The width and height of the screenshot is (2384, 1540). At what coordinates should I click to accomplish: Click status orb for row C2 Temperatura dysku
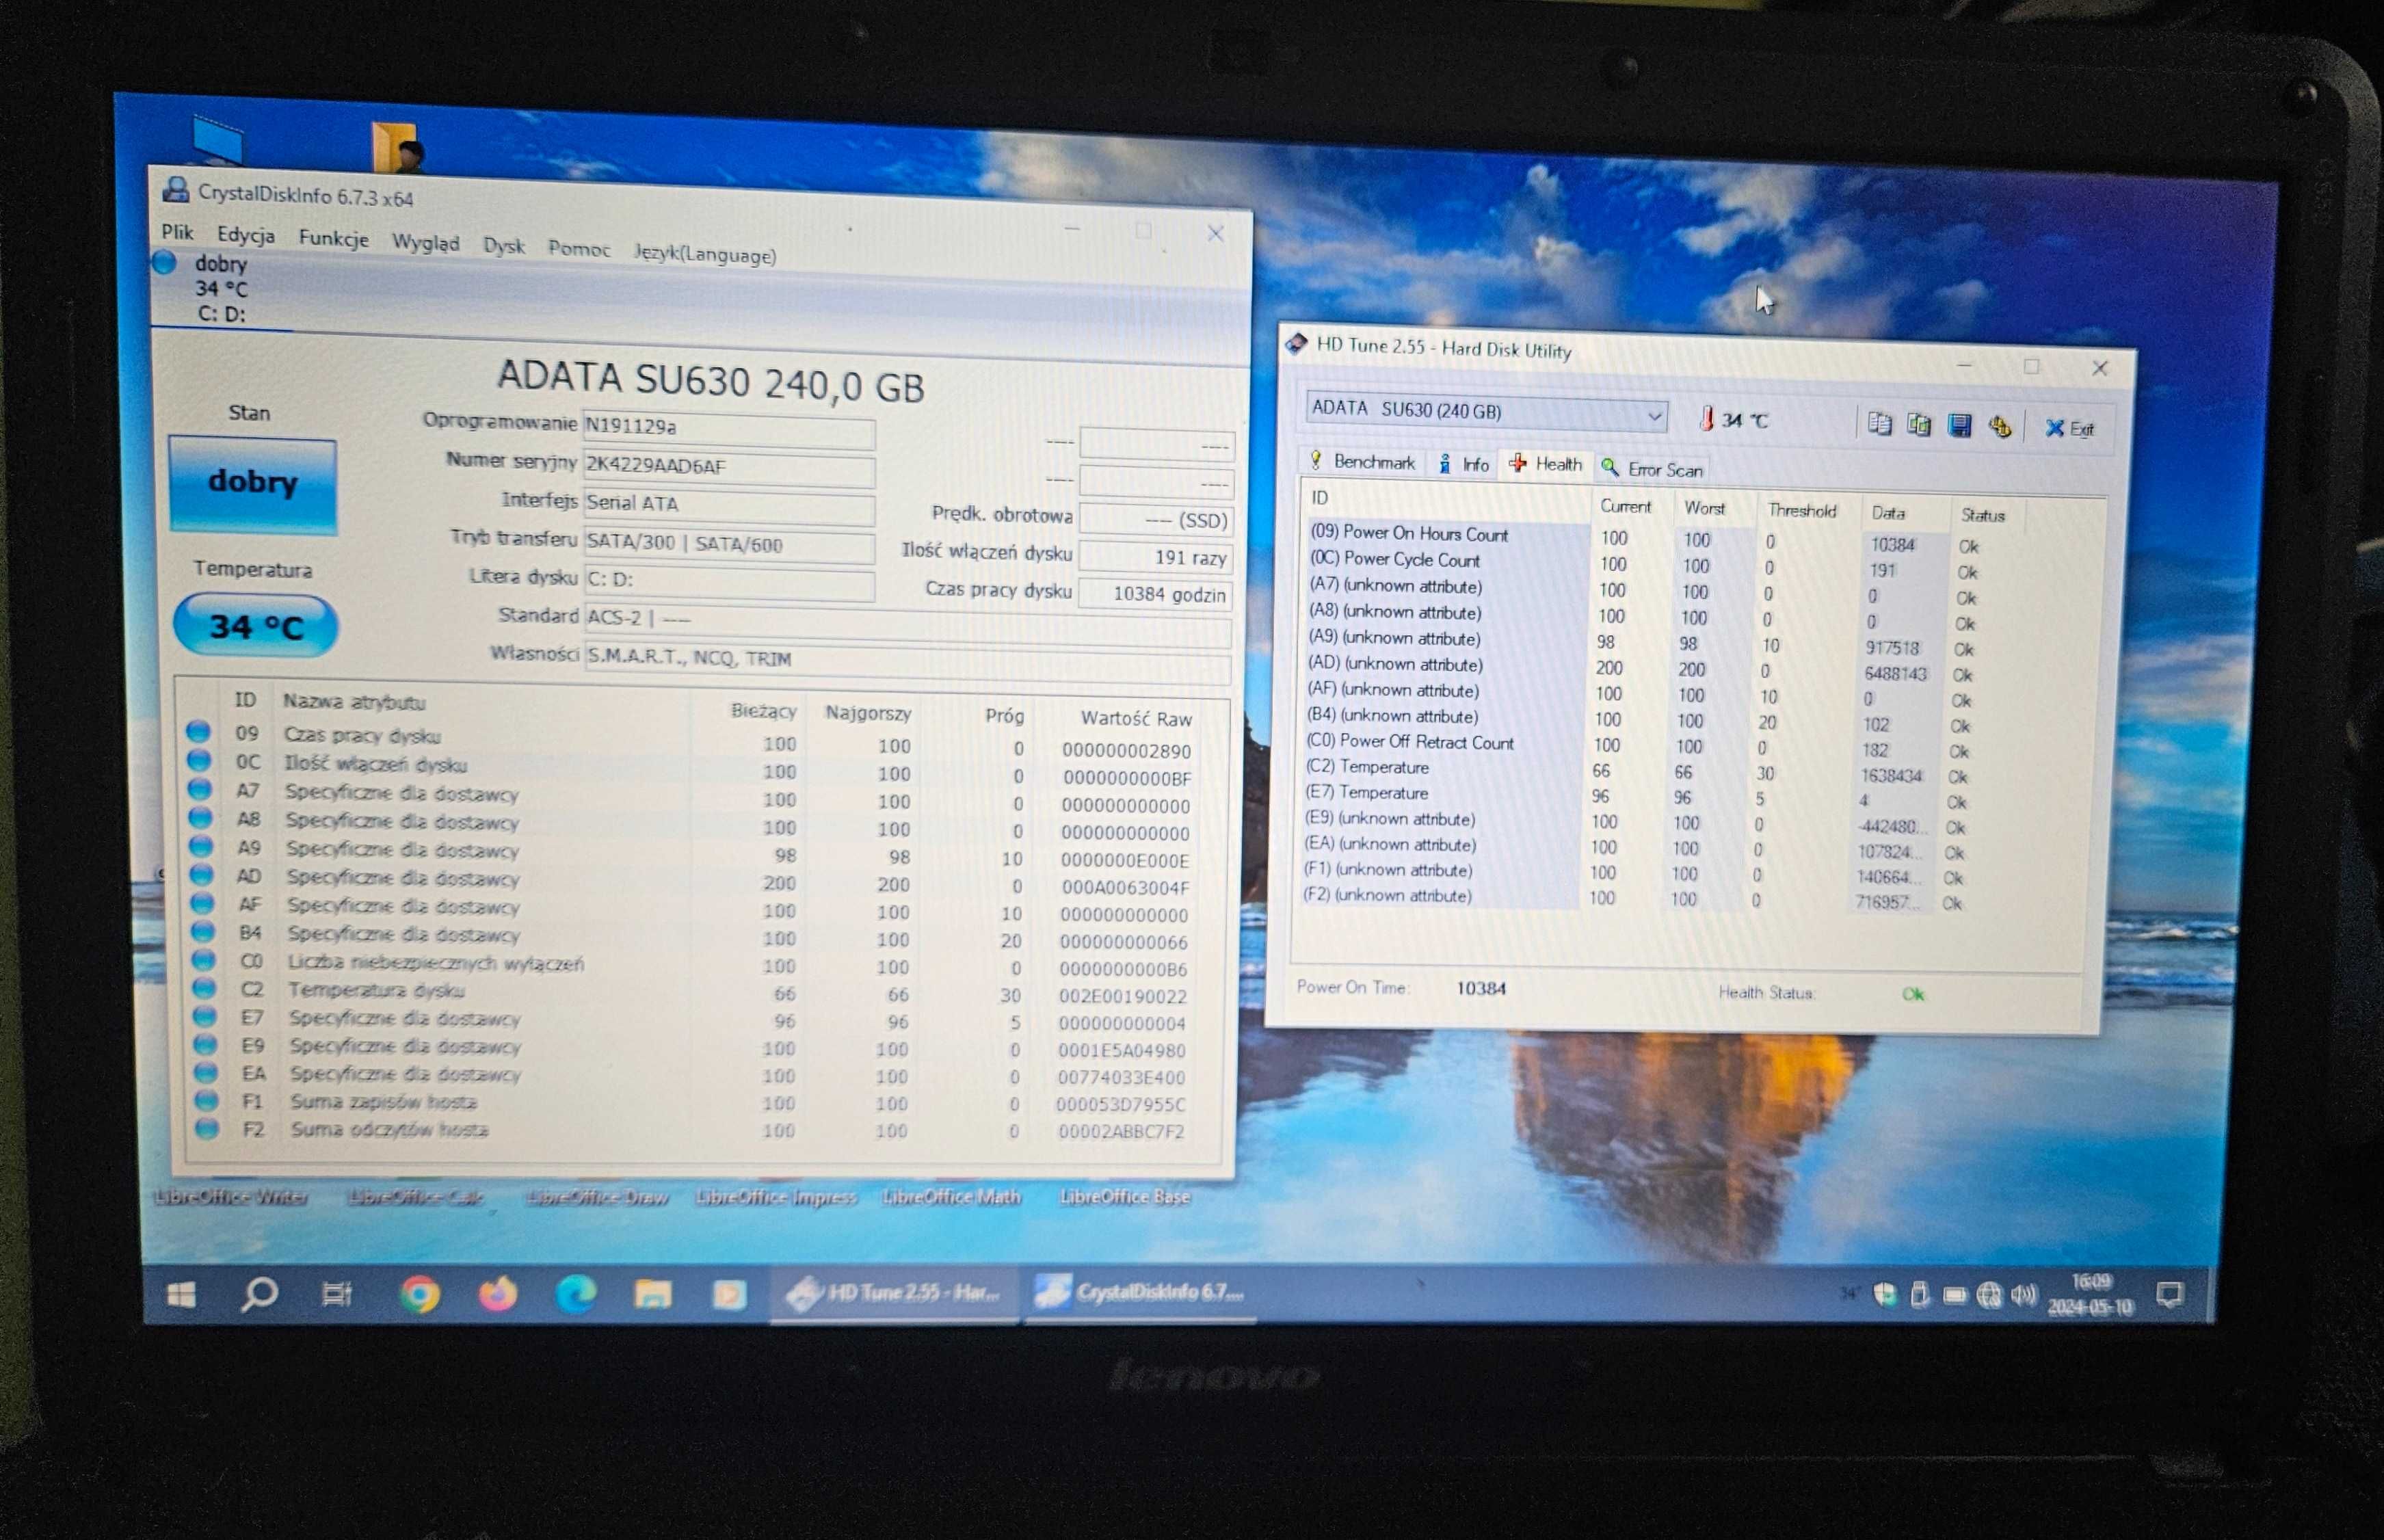point(204,988)
